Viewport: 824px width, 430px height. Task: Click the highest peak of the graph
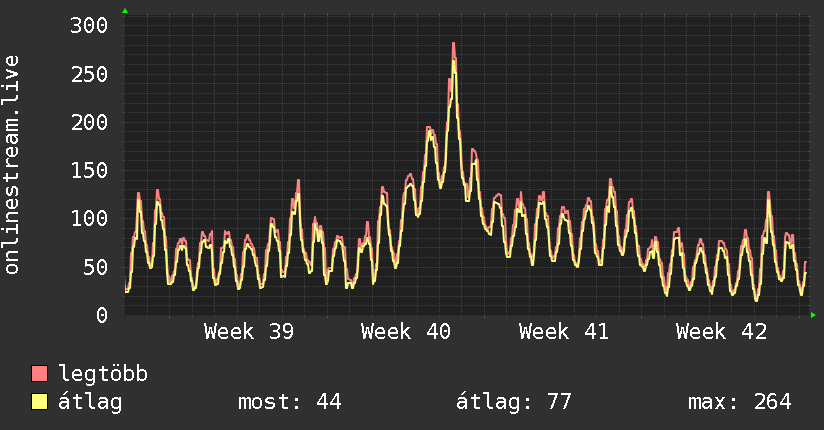point(453,45)
